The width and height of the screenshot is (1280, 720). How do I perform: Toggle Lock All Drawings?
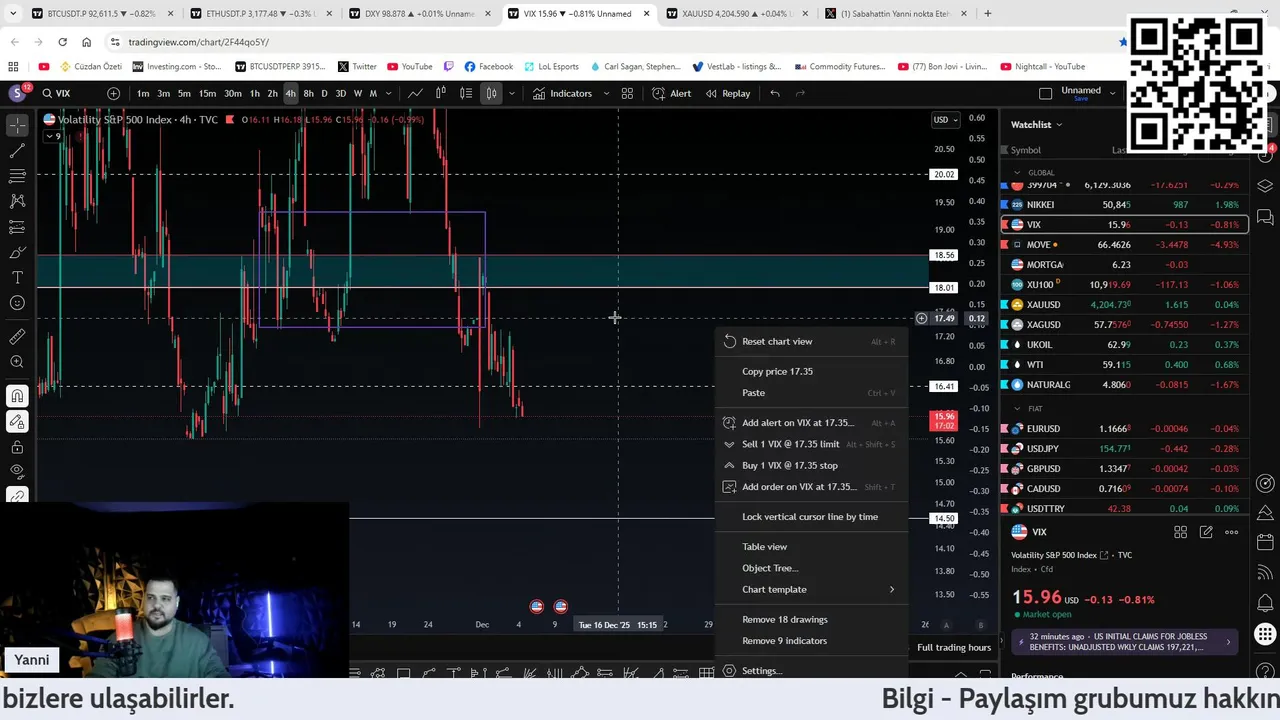tap(17, 447)
